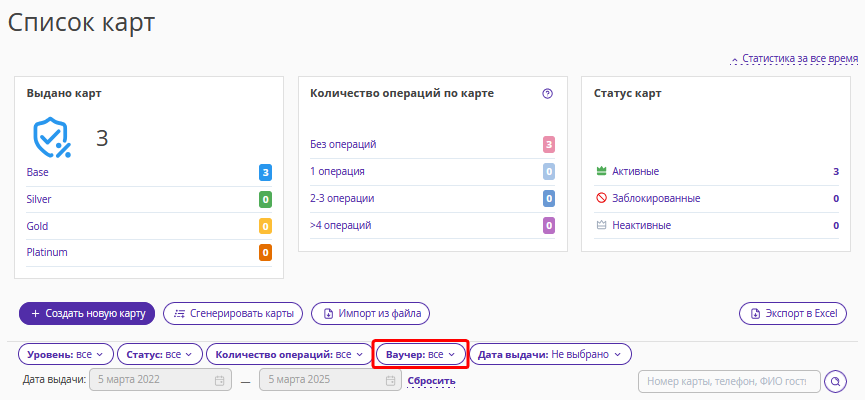865x400 pixels.
Task: Open the Статус filter dropdown
Action: click(x=161, y=354)
